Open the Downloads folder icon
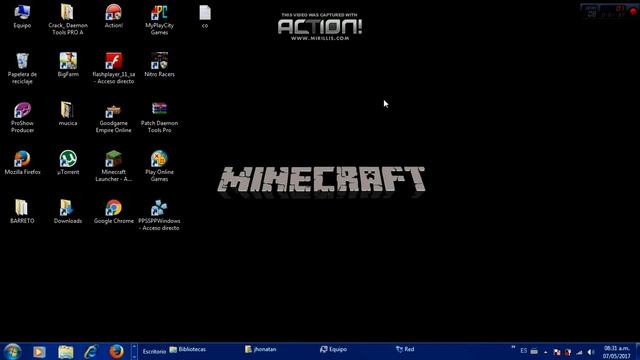640x360 pixels. [x=68, y=212]
